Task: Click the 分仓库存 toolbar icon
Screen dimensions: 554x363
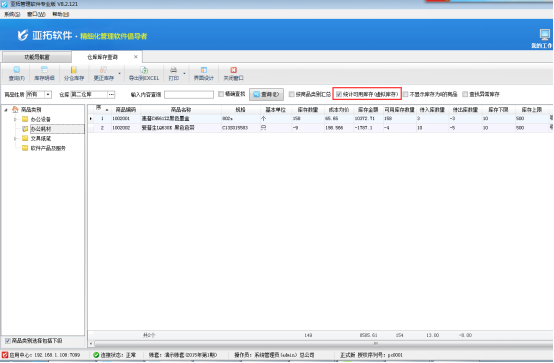Action: click(x=74, y=70)
